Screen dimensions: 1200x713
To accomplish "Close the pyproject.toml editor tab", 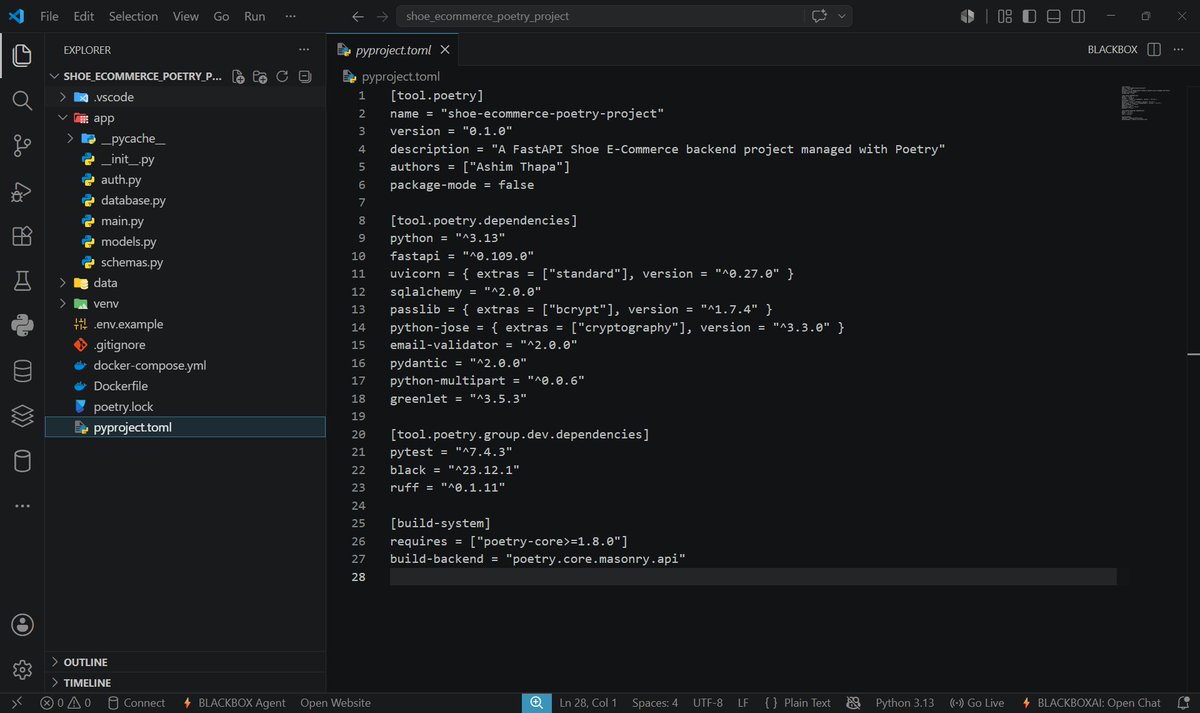I will (x=445, y=50).
